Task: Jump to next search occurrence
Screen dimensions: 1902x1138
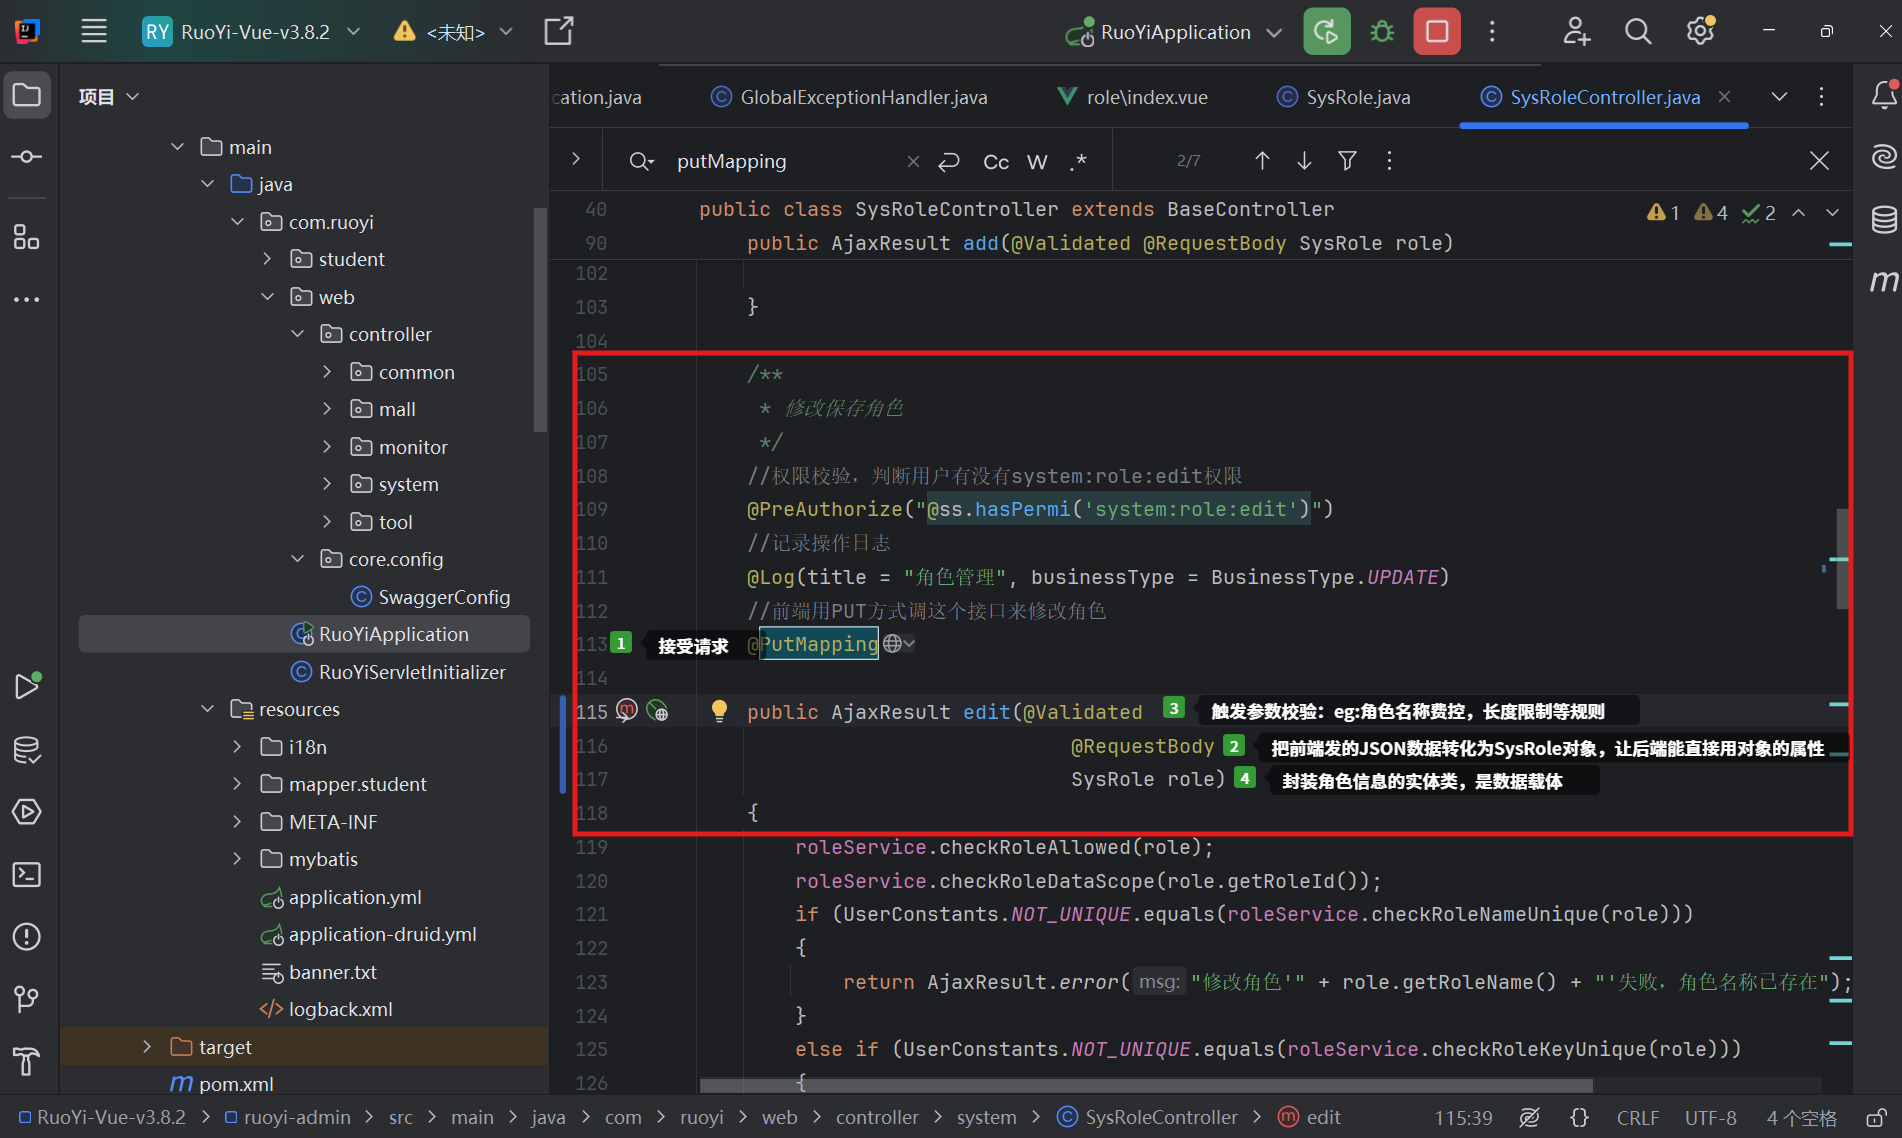Action: (x=1304, y=160)
